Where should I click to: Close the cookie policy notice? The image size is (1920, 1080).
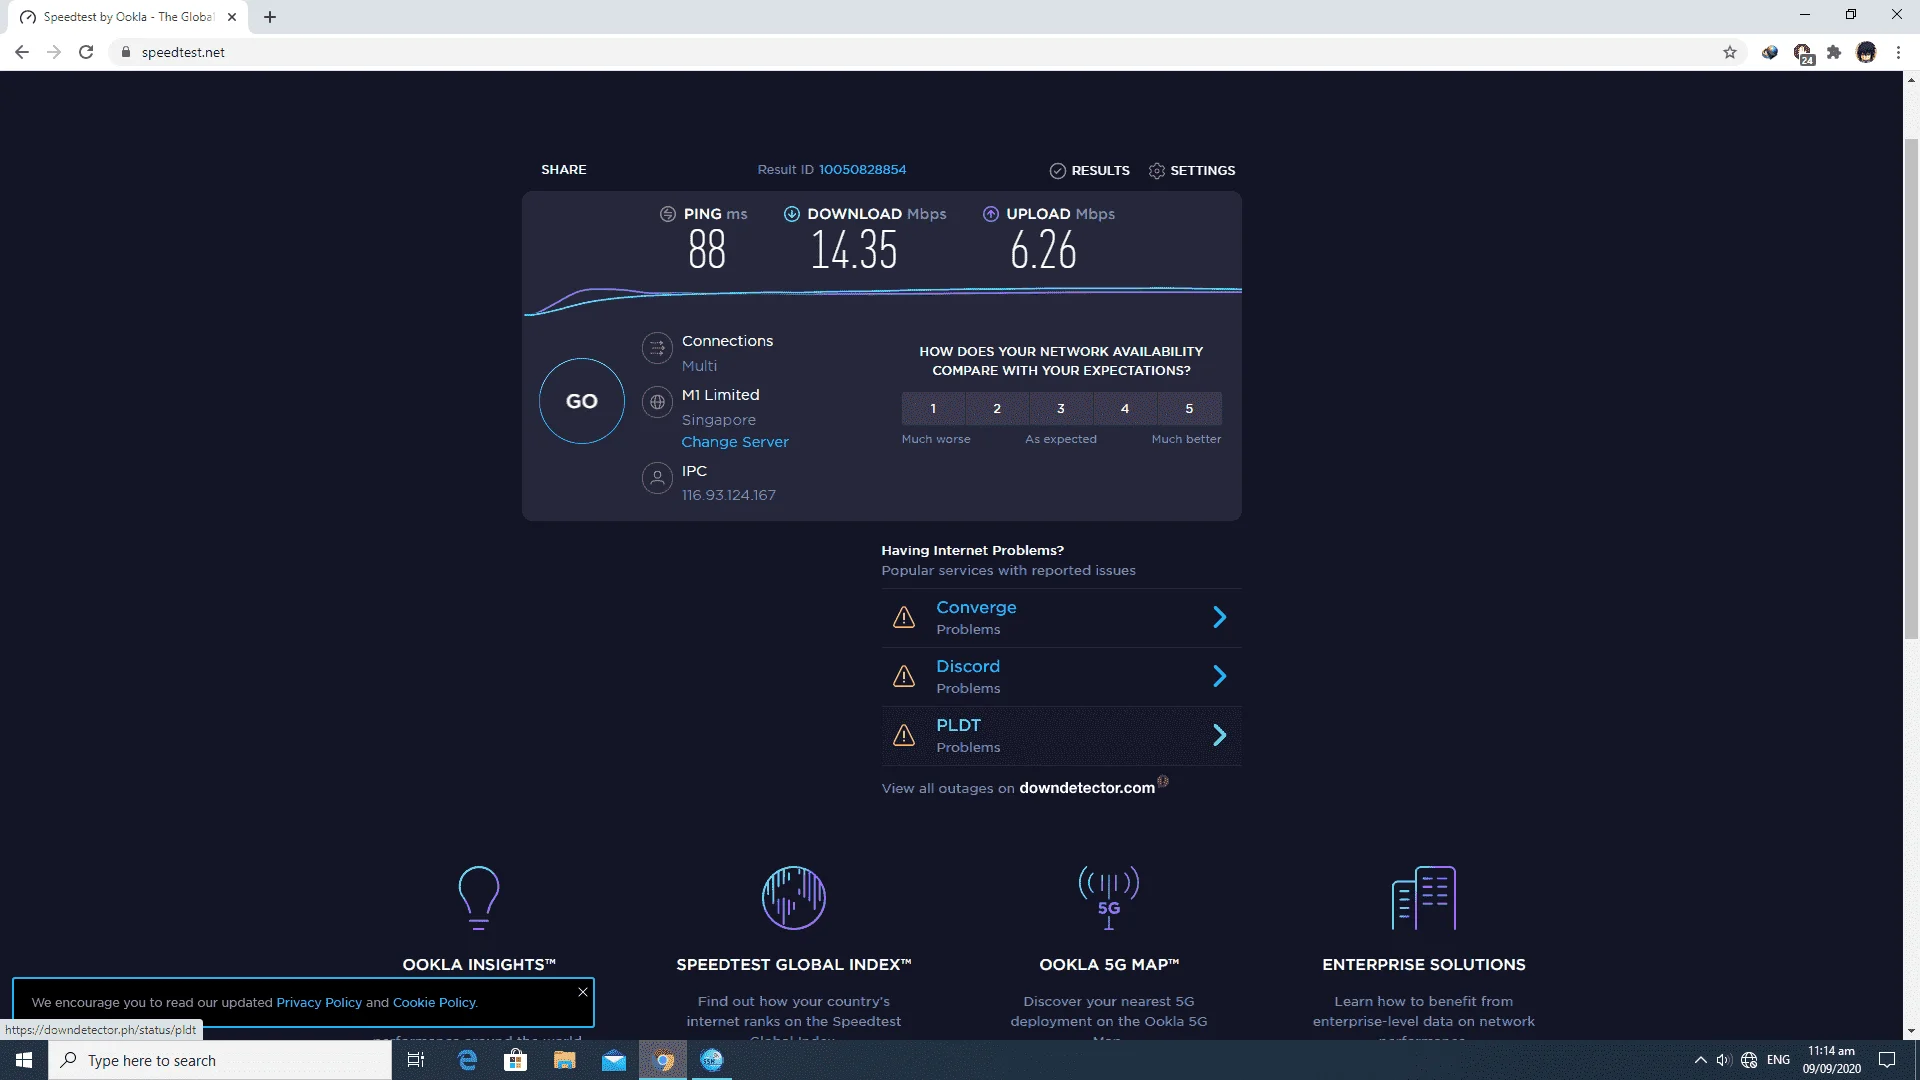583,992
